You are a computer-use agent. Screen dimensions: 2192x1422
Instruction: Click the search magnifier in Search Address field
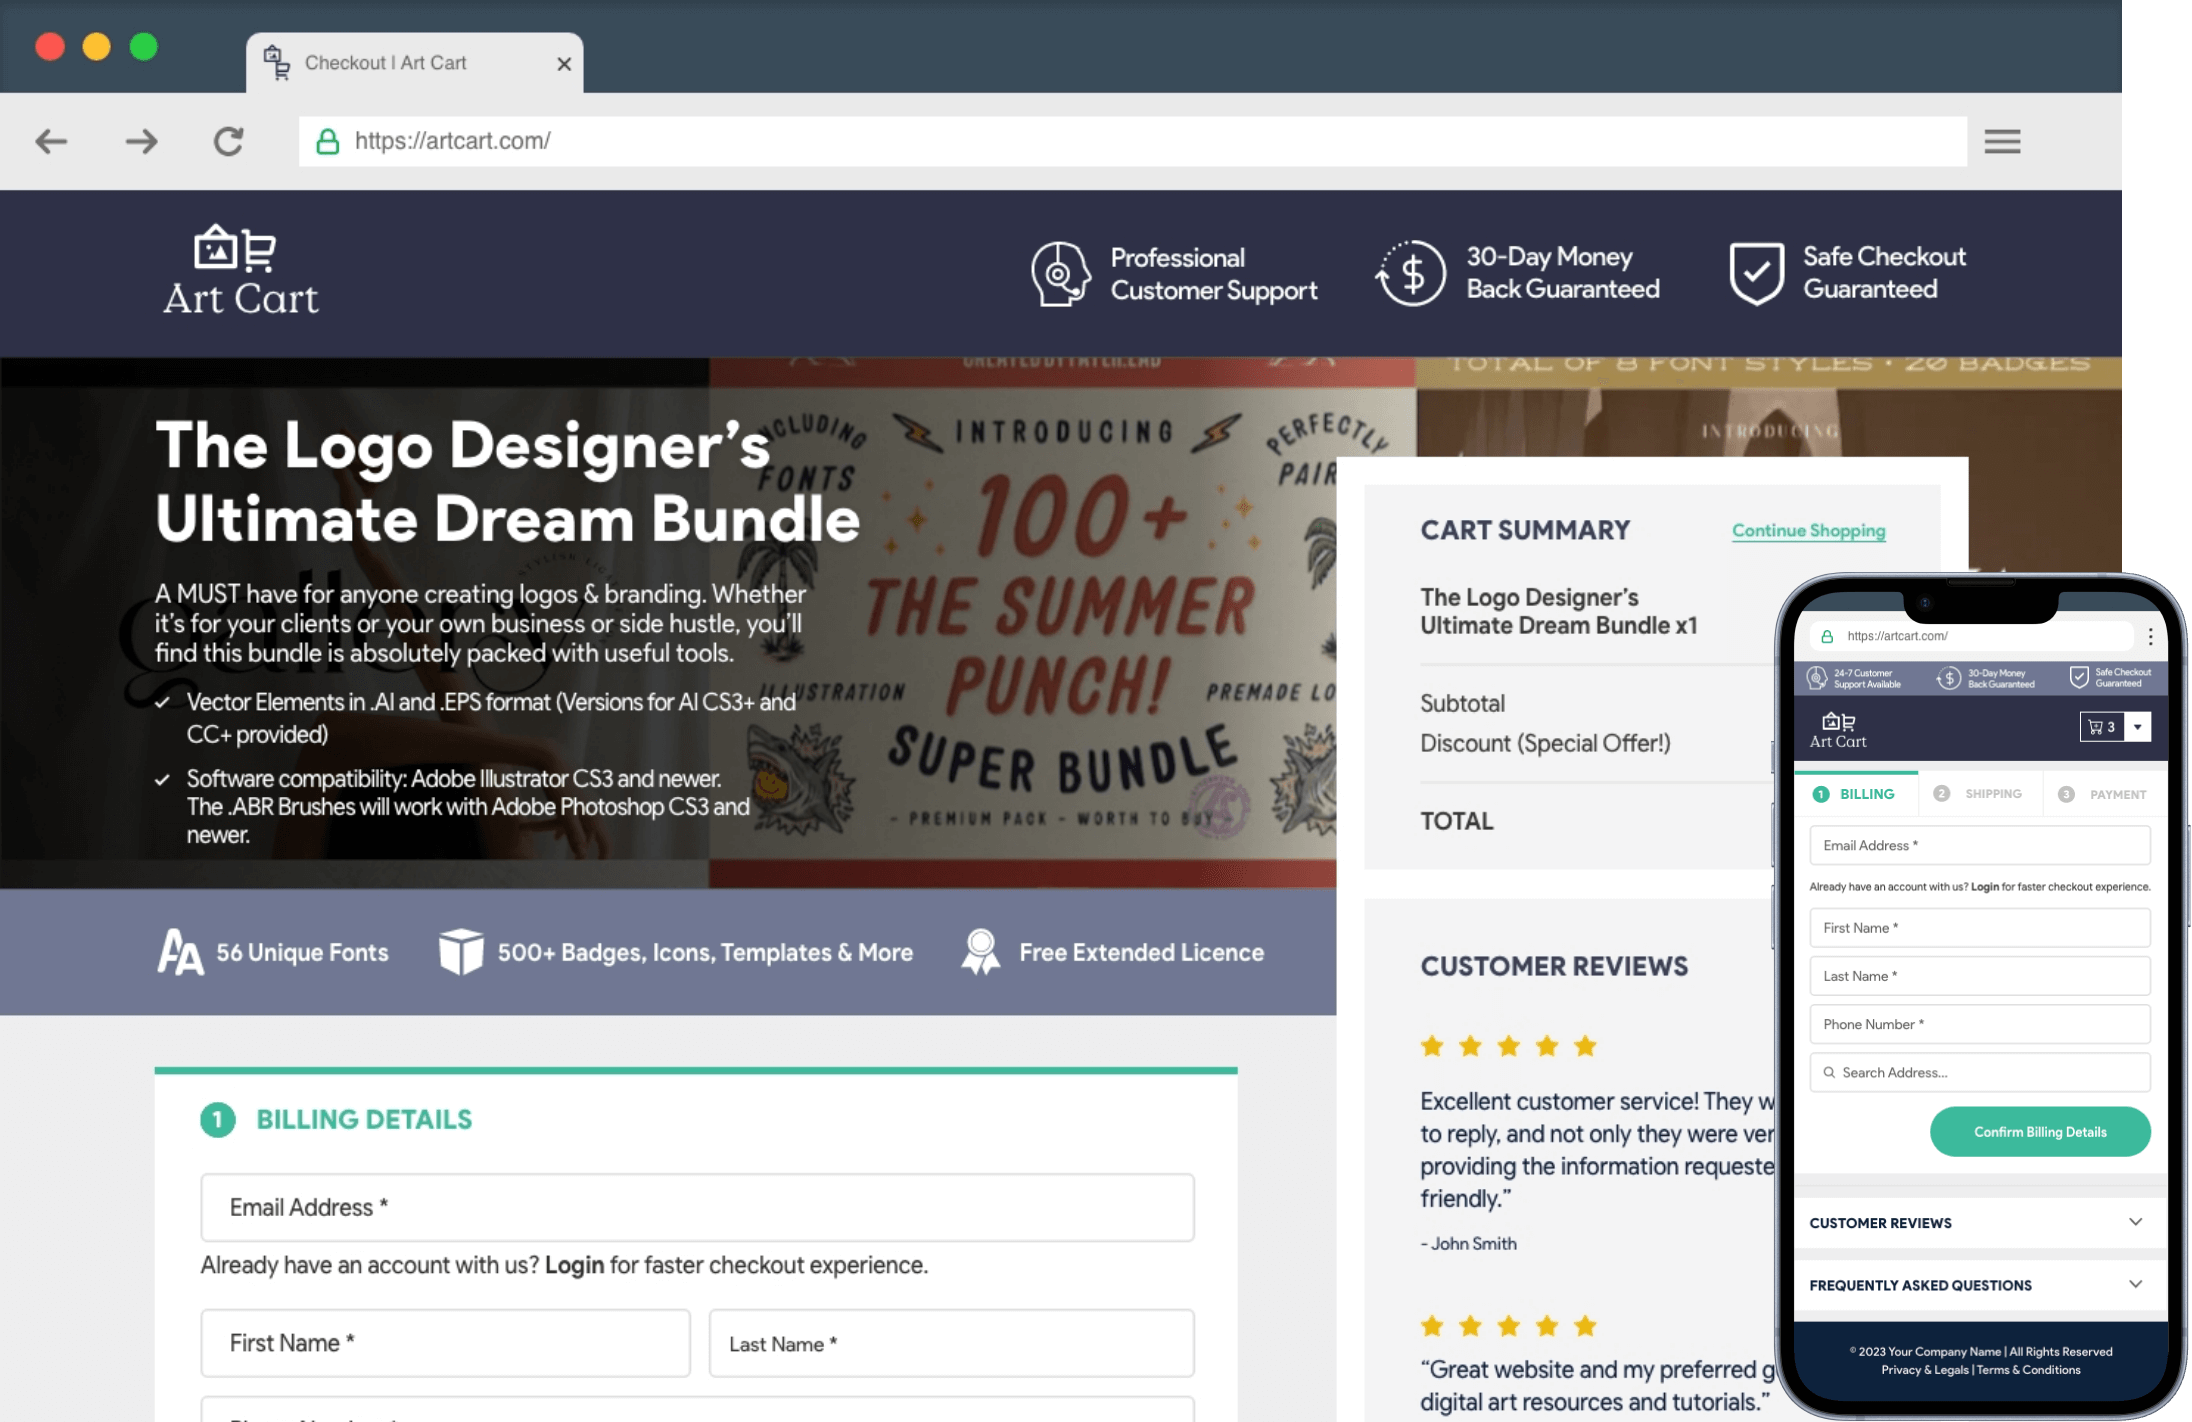1829,1072
